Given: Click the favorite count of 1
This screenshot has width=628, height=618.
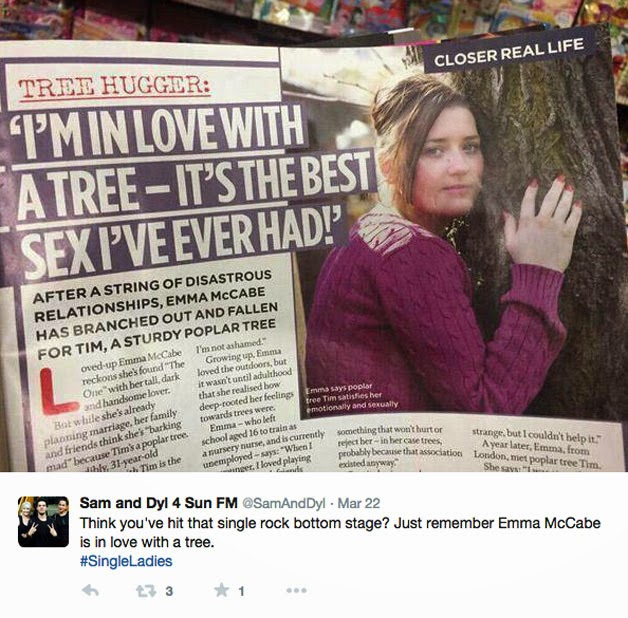Looking at the screenshot, I should (x=241, y=591).
